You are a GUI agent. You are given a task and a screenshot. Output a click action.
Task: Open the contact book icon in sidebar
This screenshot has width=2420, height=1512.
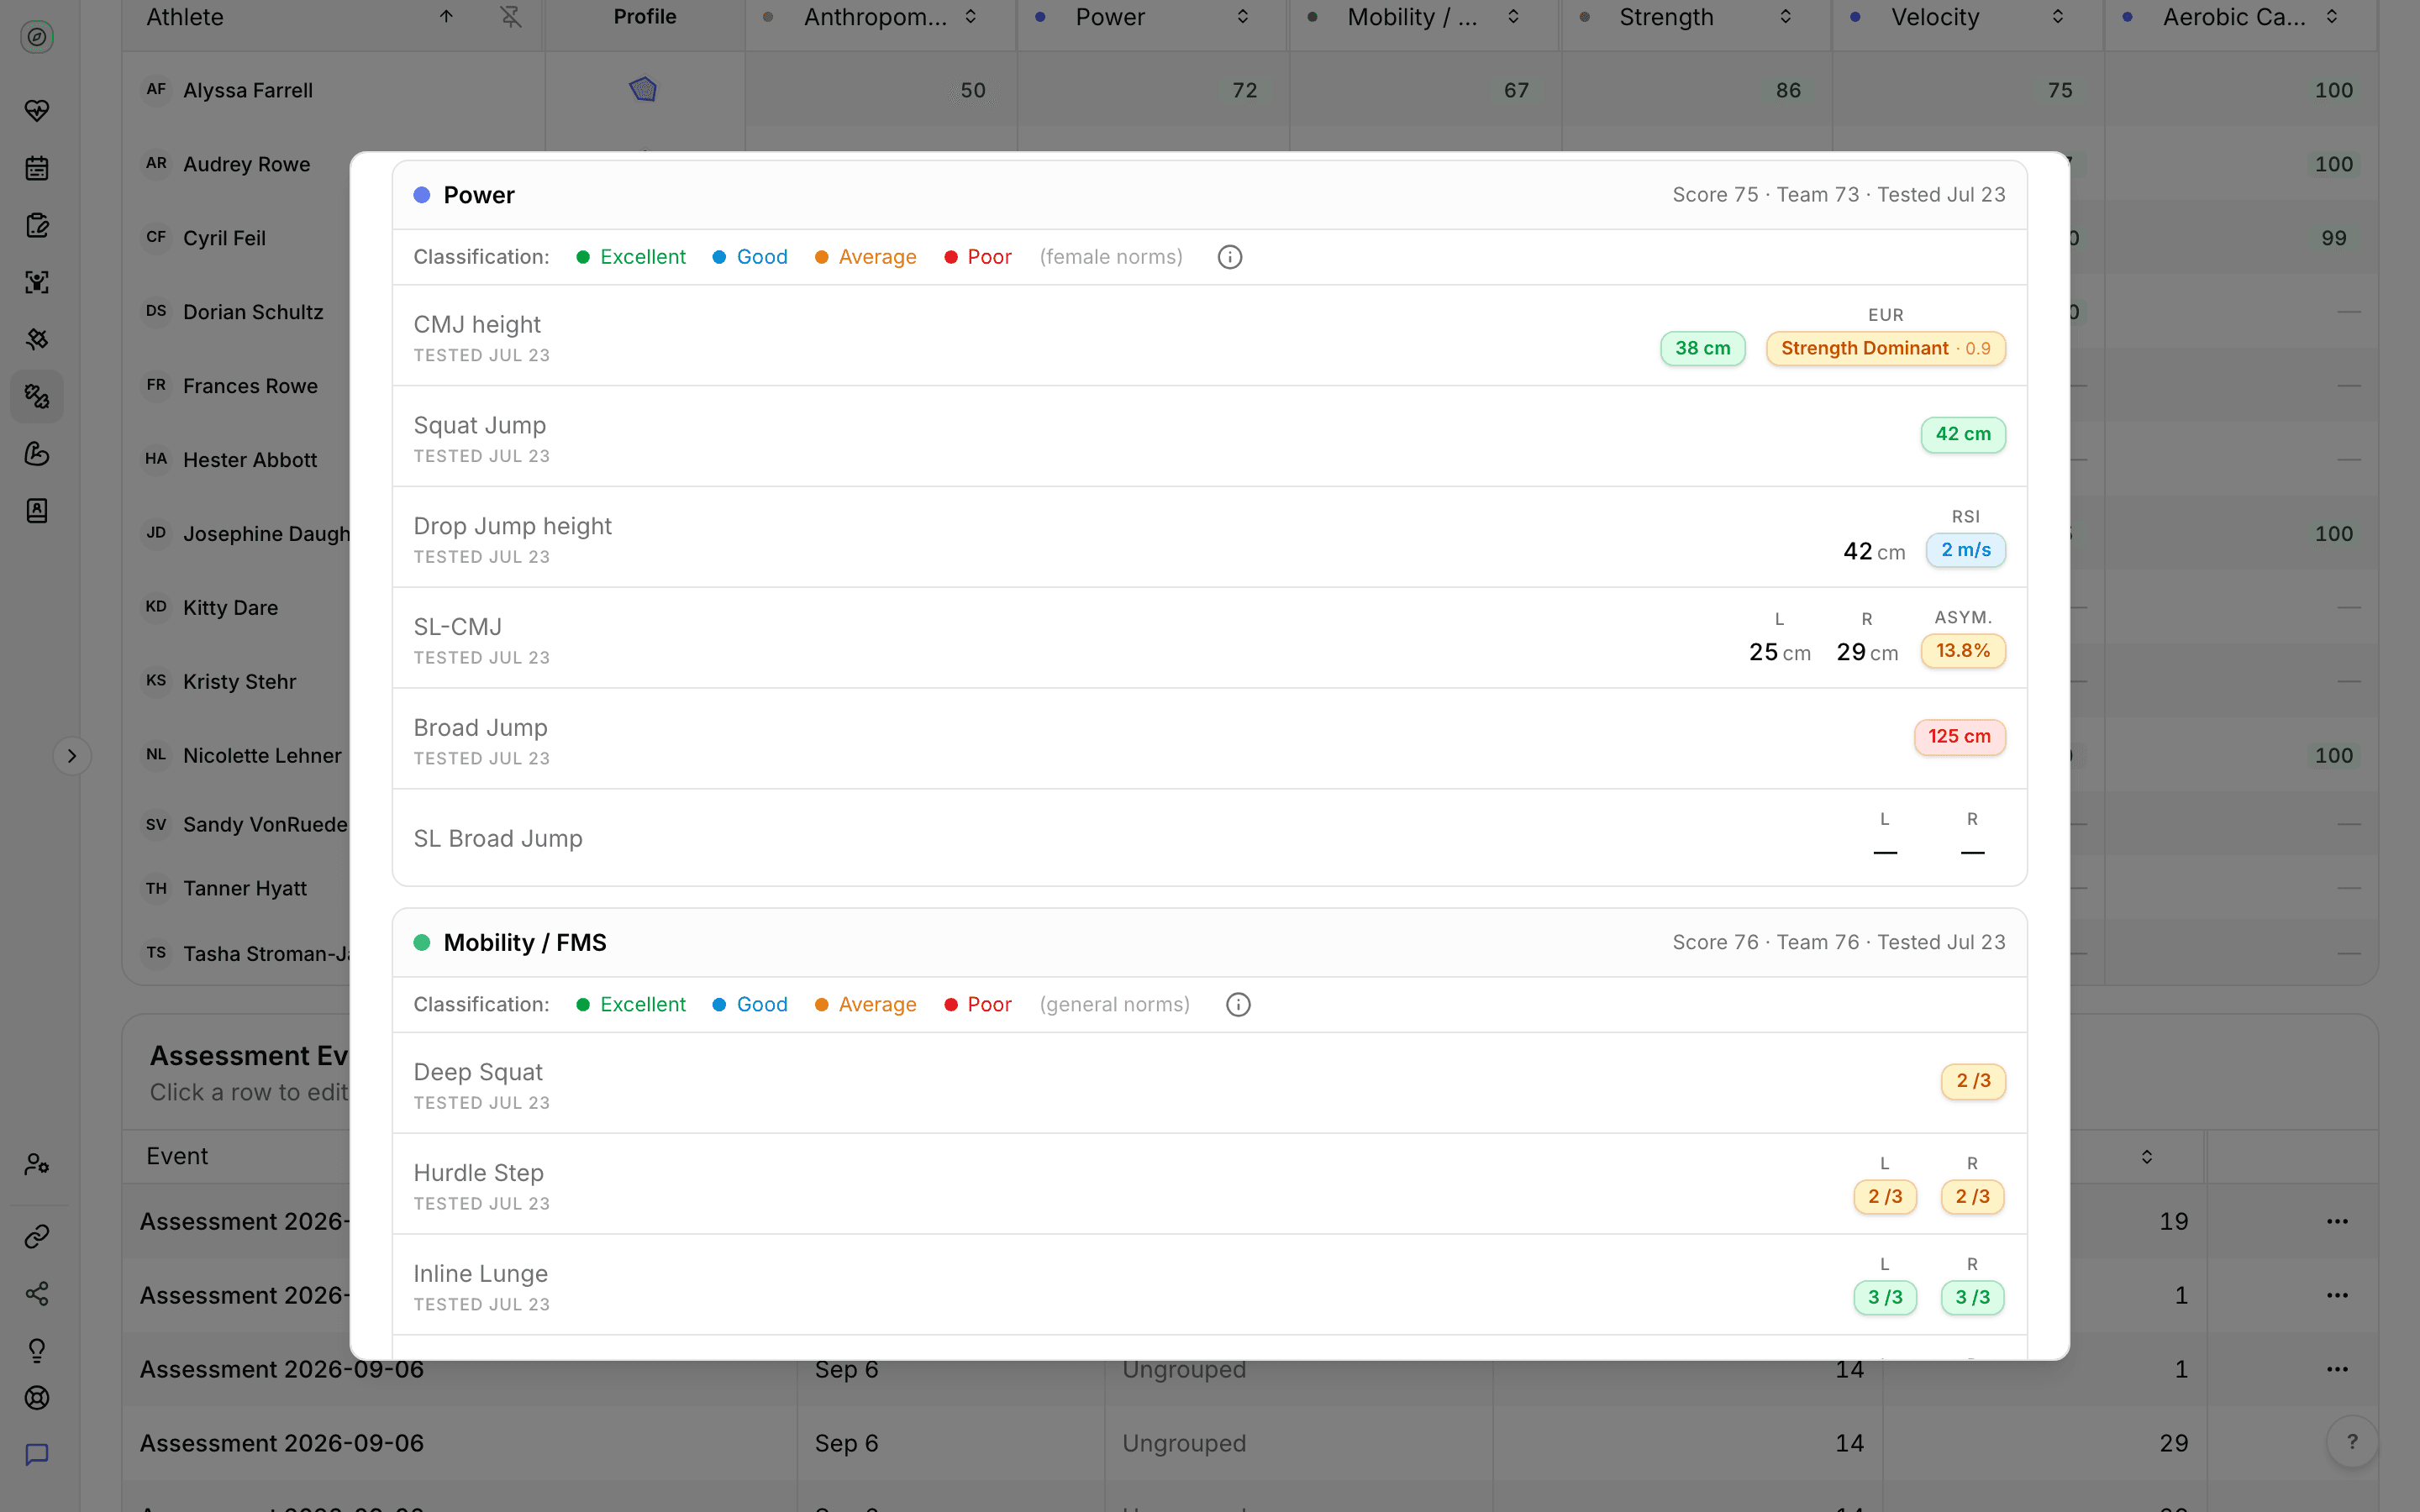37,511
